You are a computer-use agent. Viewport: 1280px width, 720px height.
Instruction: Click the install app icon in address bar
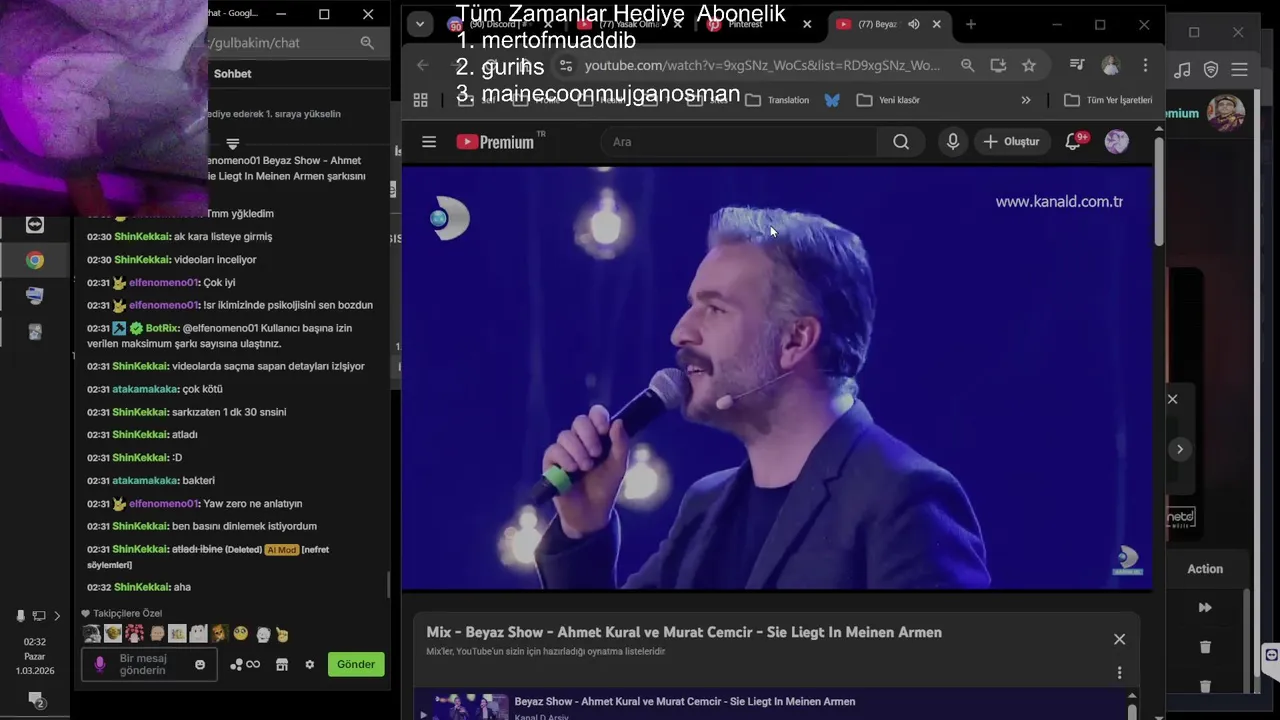pos(998,65)
